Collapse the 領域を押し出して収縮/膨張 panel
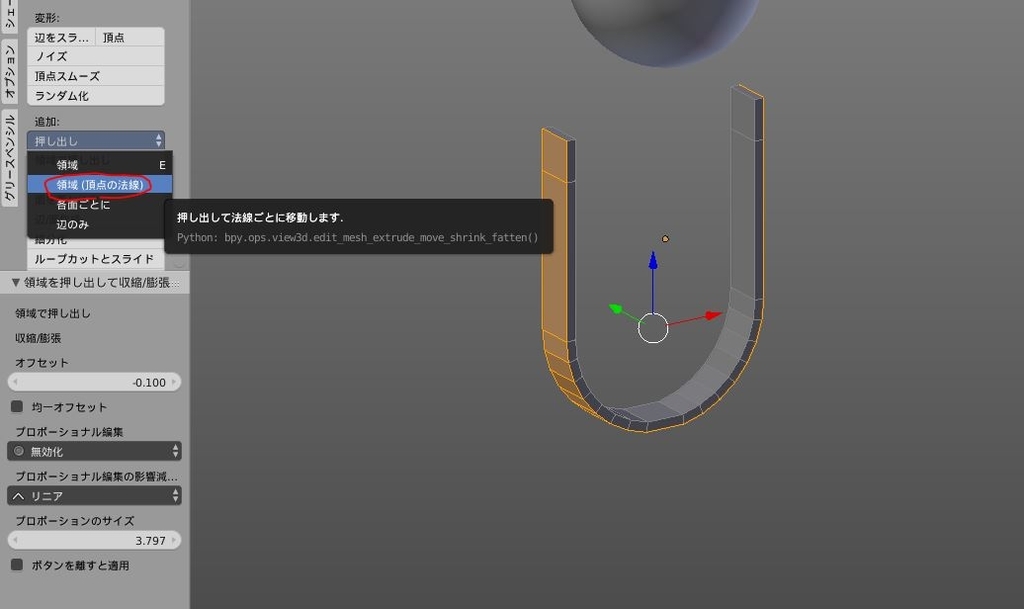Screen dimensions: 1024x609 (x=16, y=282)
